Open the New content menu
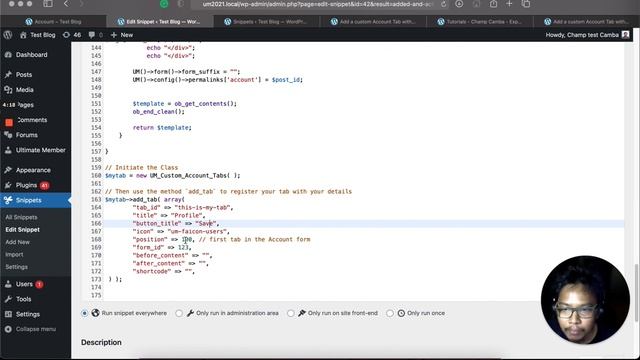The image size is (640, 360). pos(122,35)
